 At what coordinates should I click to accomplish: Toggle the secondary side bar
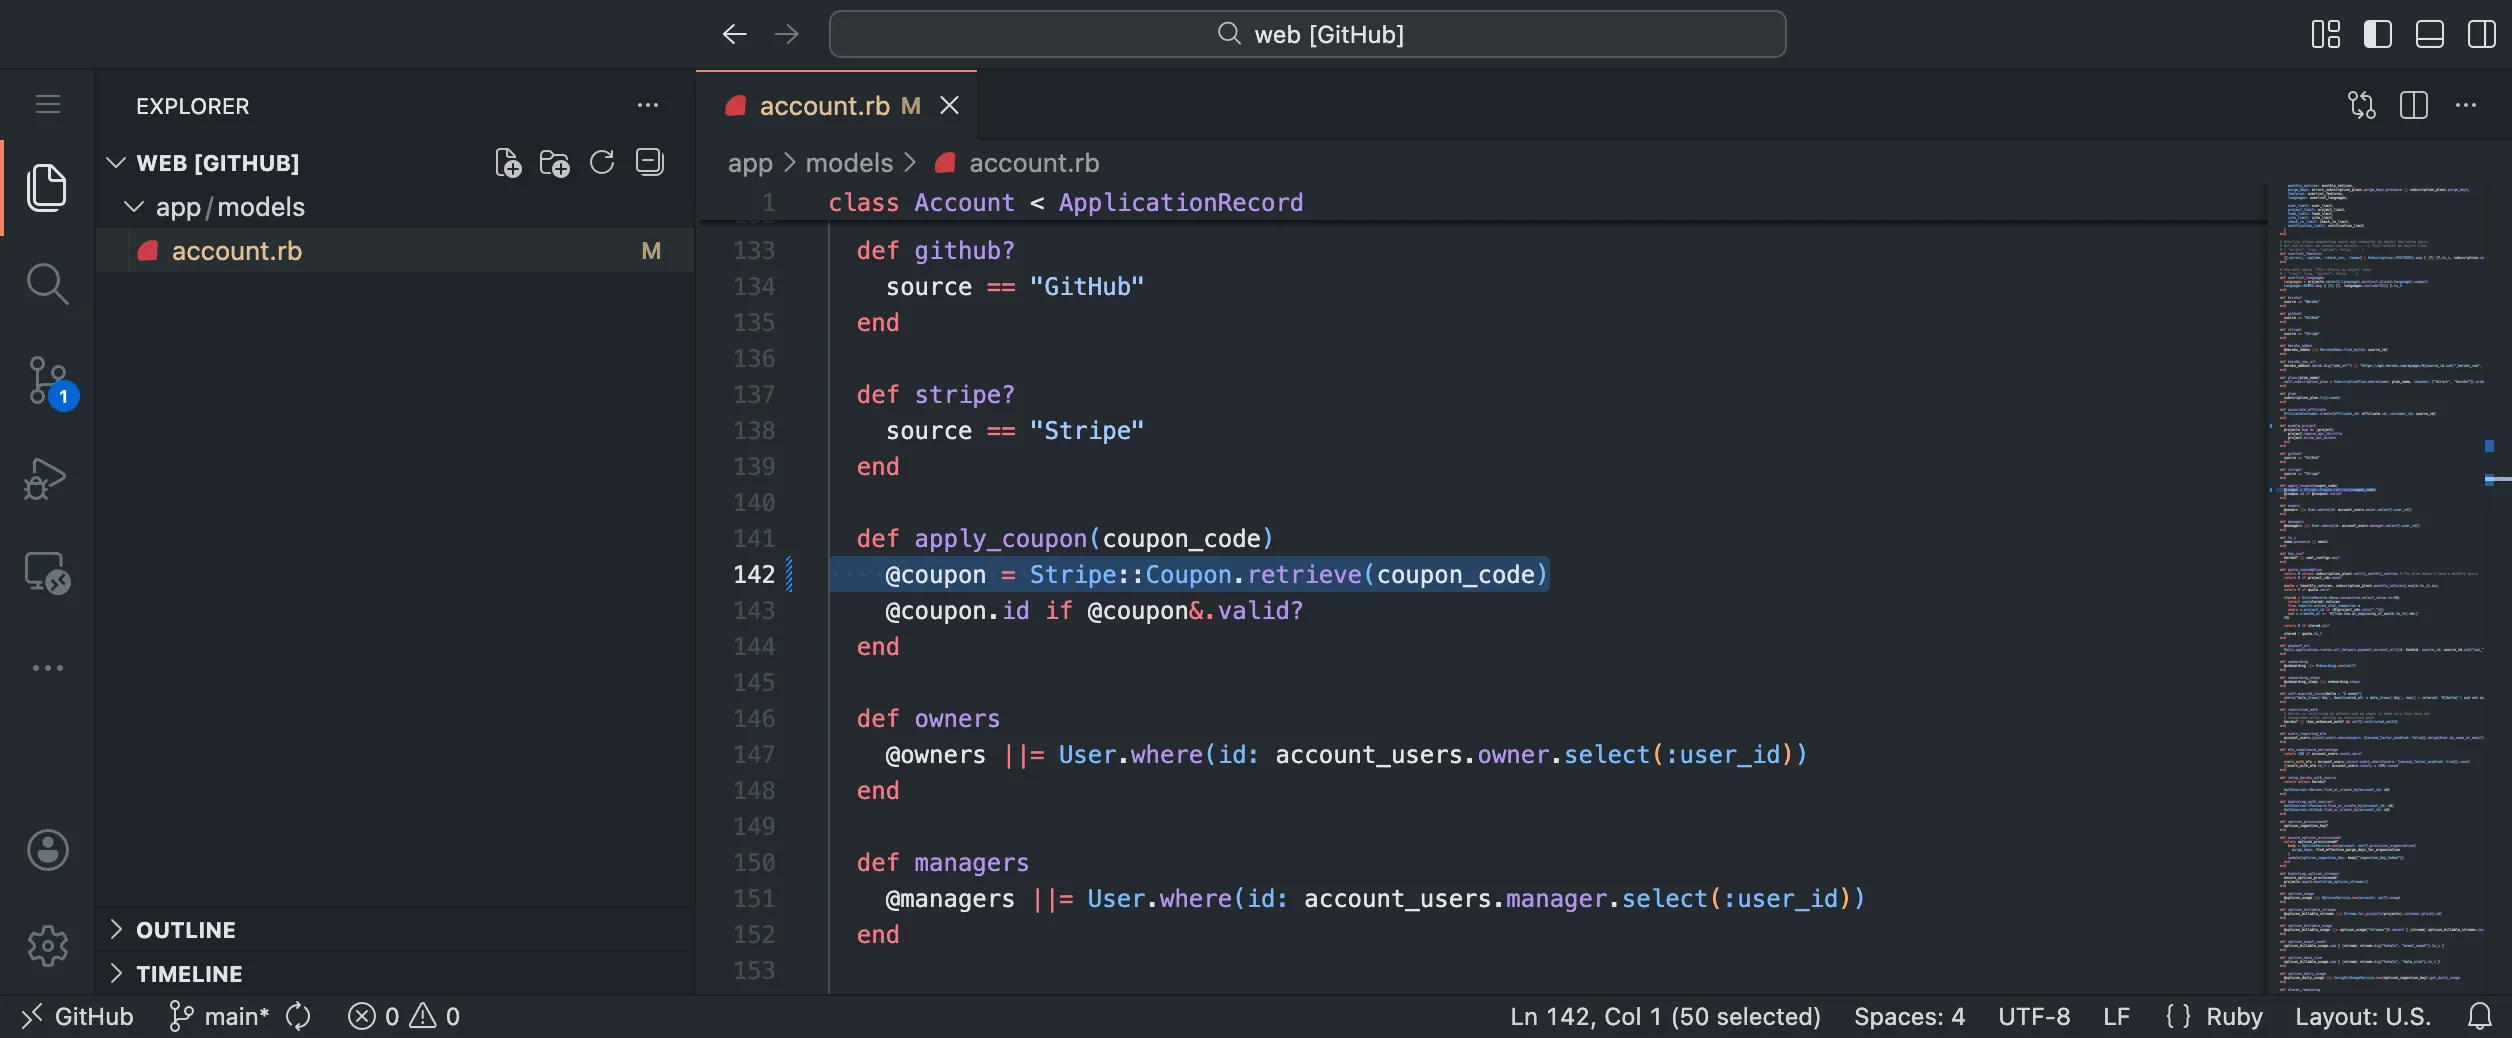click(2484, 33)
